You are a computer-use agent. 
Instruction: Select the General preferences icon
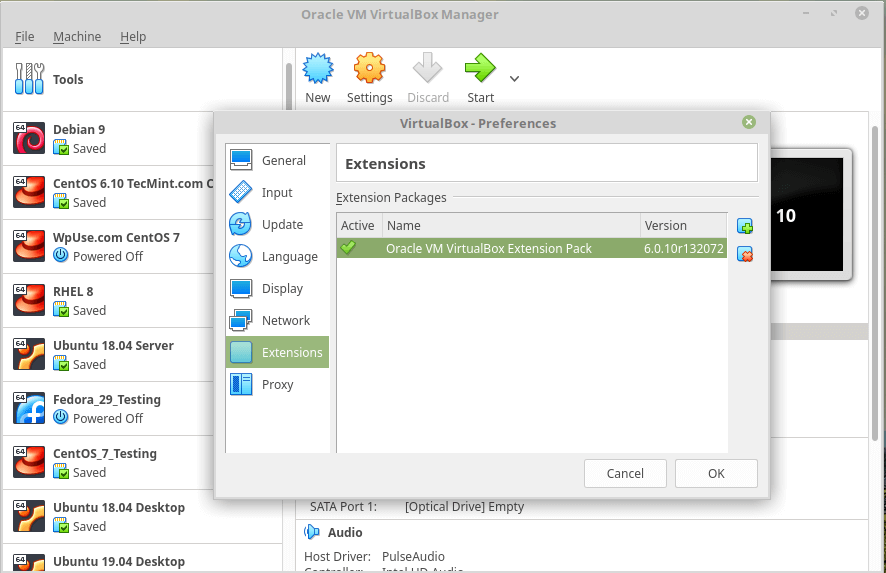[x=241, y=160]
